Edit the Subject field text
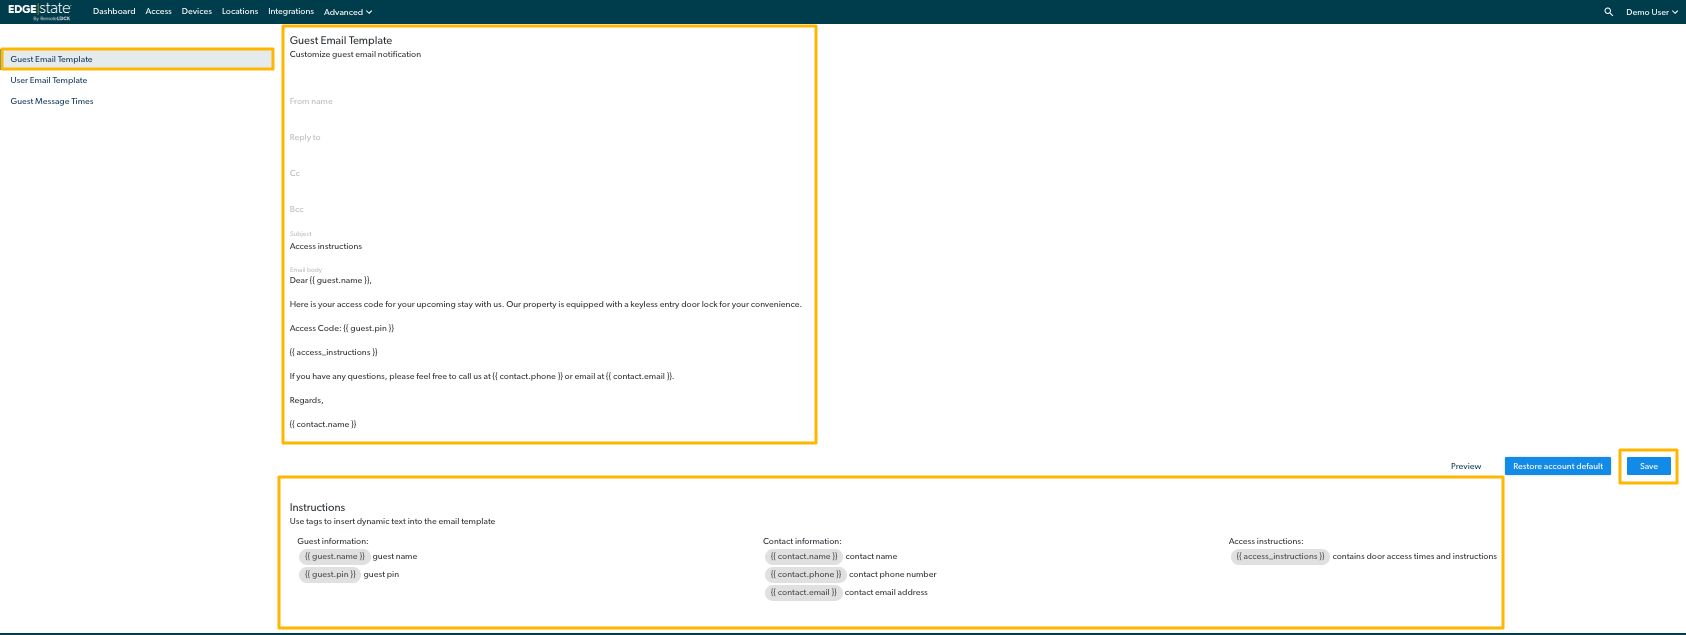This screenshot has width=1686, height=635. (548, 246)
